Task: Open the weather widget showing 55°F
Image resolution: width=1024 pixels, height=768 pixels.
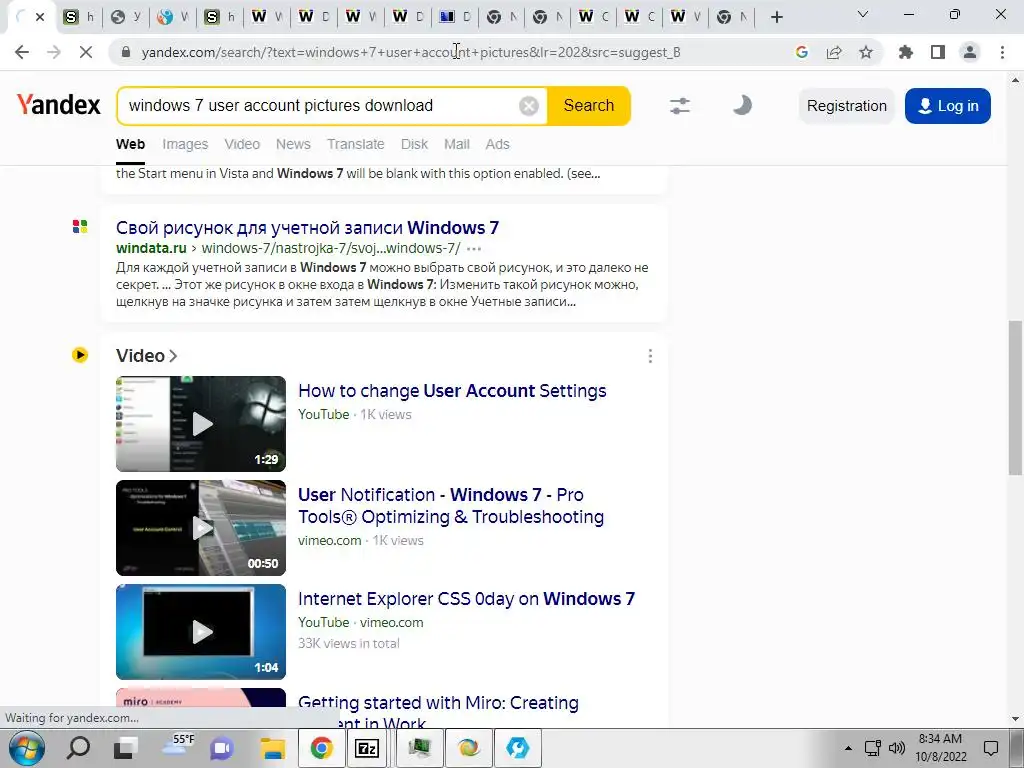Action: [x=177, y=746]
